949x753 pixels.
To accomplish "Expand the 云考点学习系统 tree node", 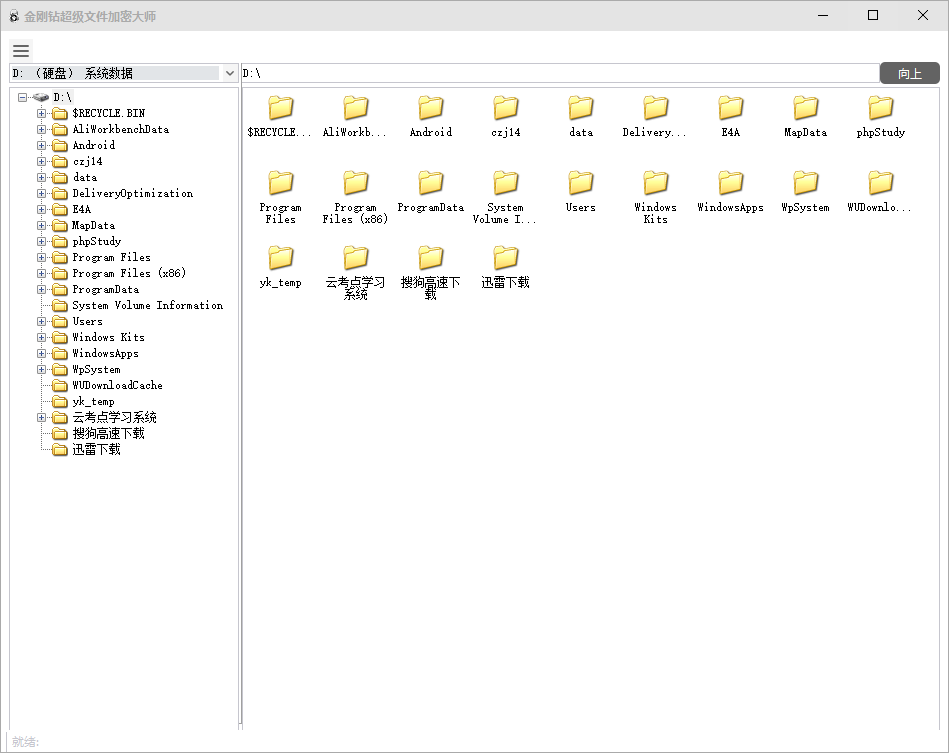I will pyautogui.click(x=42, y=417).
